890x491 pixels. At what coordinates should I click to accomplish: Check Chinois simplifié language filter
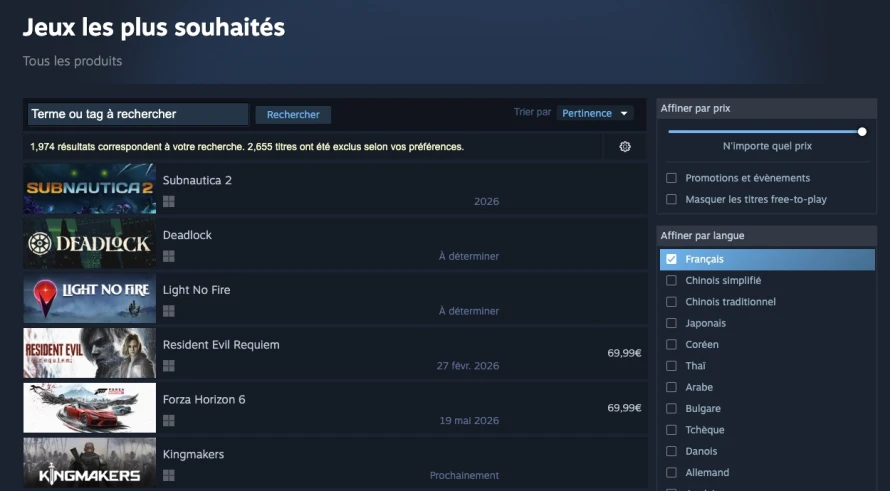click(671, 280)
